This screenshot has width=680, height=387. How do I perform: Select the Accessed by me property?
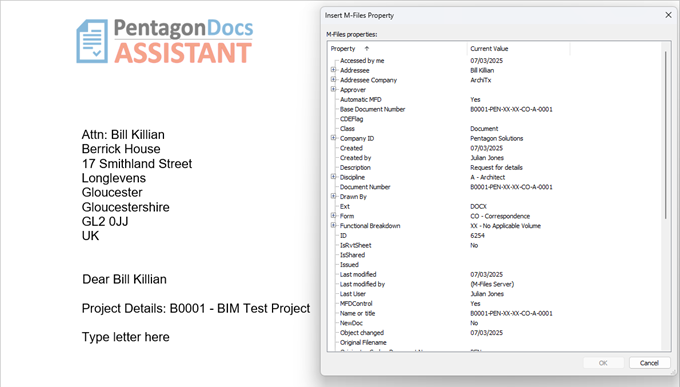362,61
